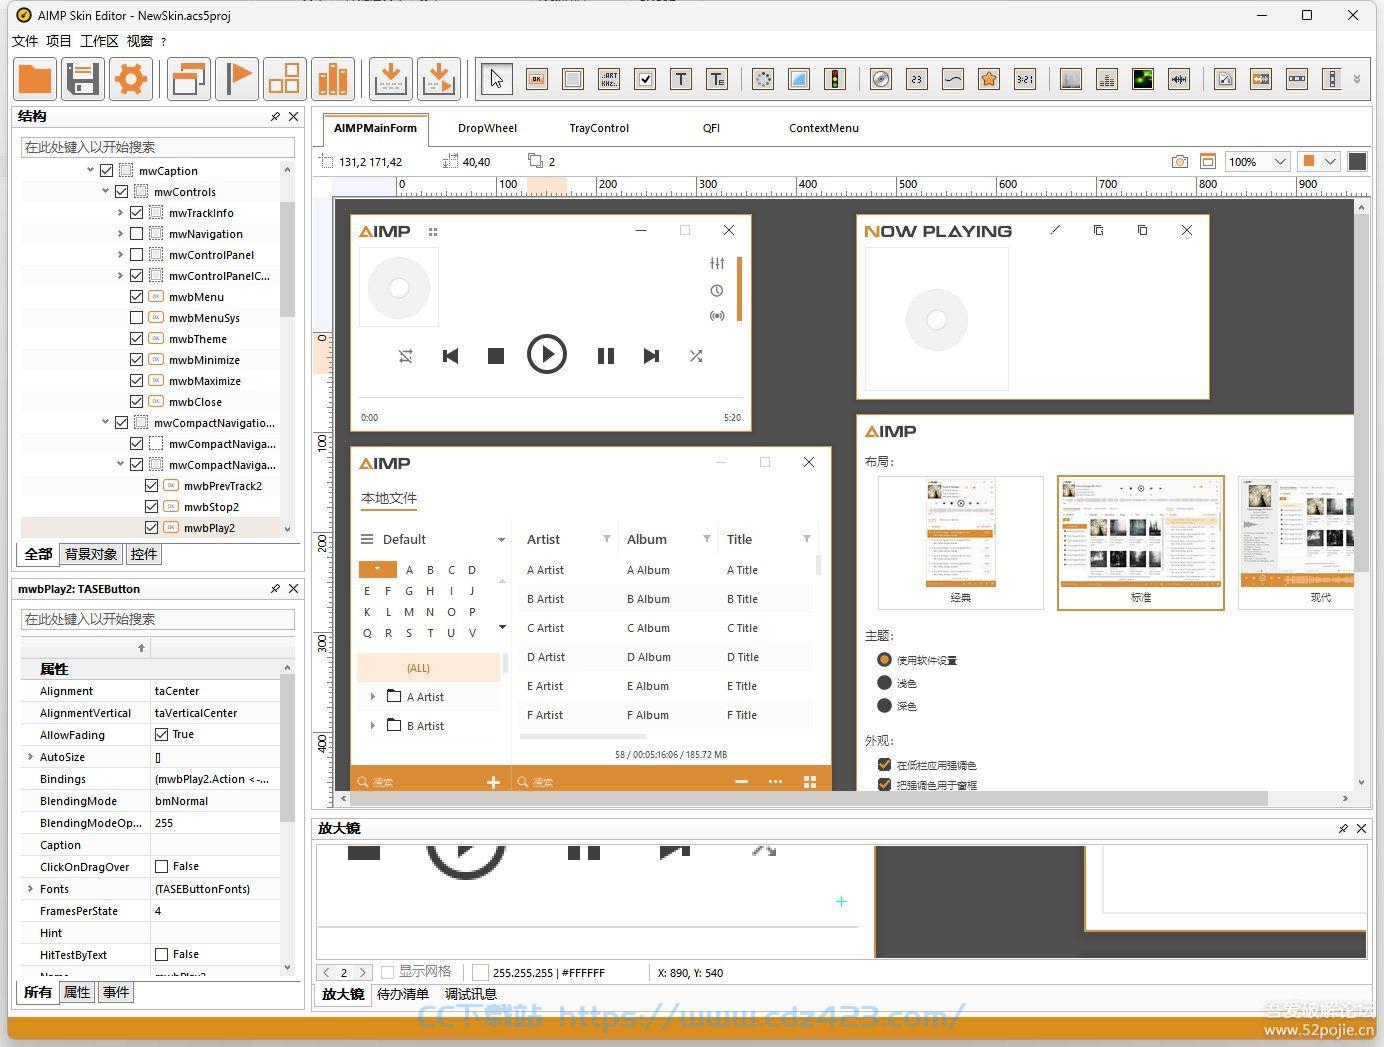Select the 经典 layout thumbnail
The width and height of the screenshot is (1384, 1047).
(x=960, y=542)
